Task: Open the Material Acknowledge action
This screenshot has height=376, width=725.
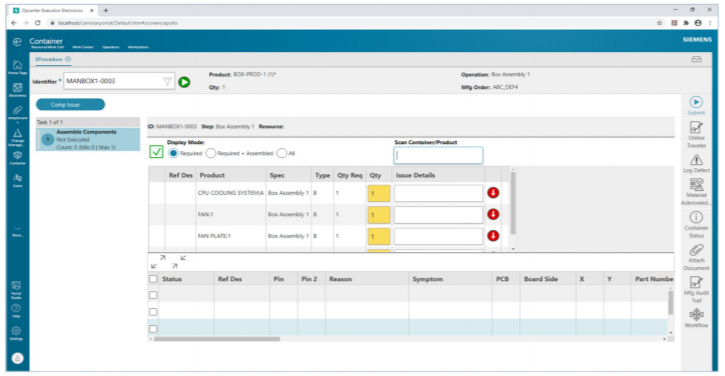Action: point(696,185)
